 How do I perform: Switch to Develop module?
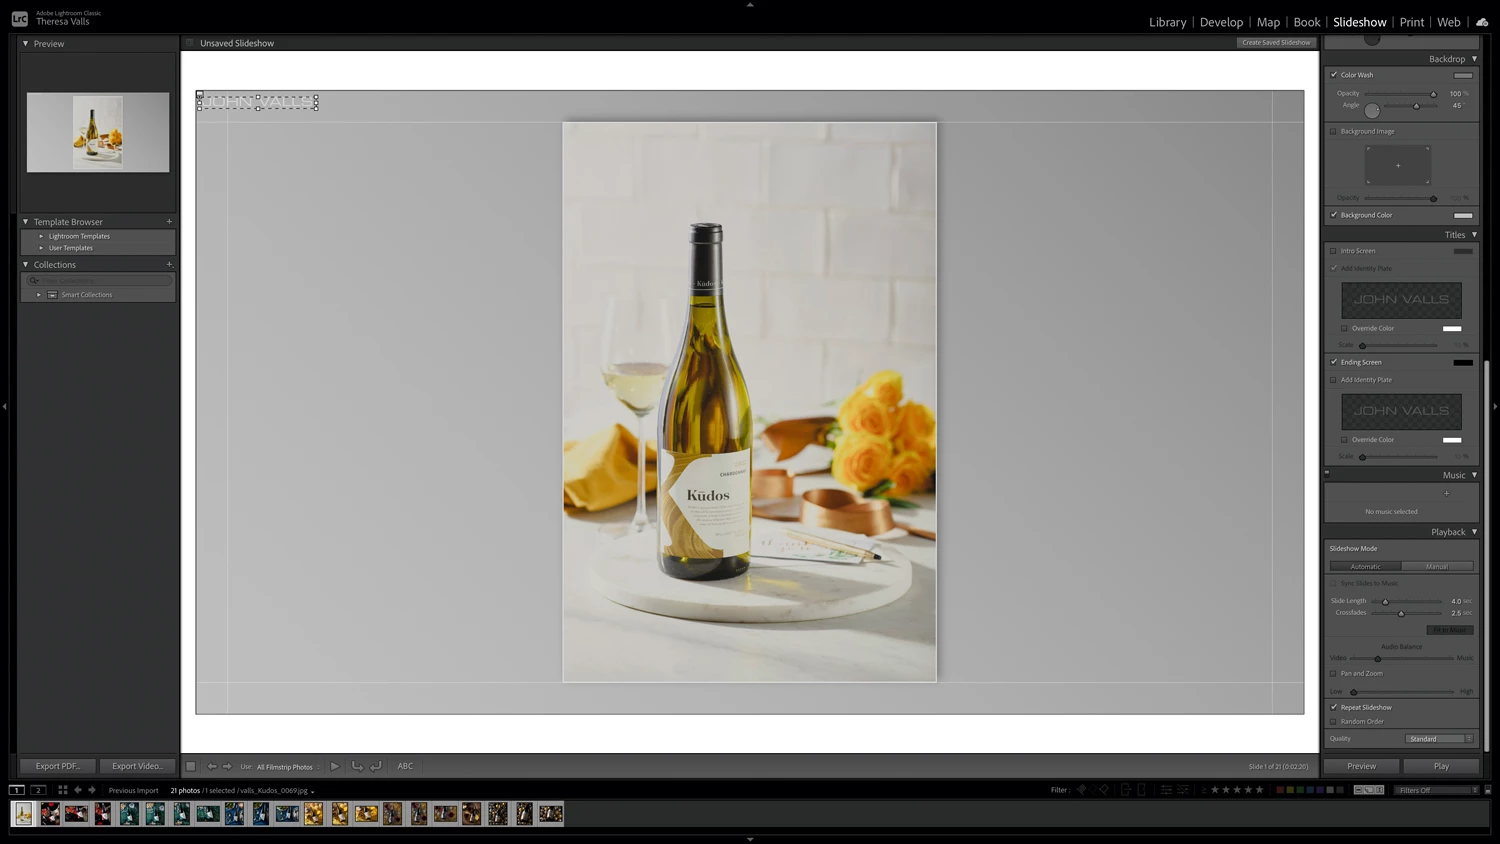click(x=1221, y=22)
